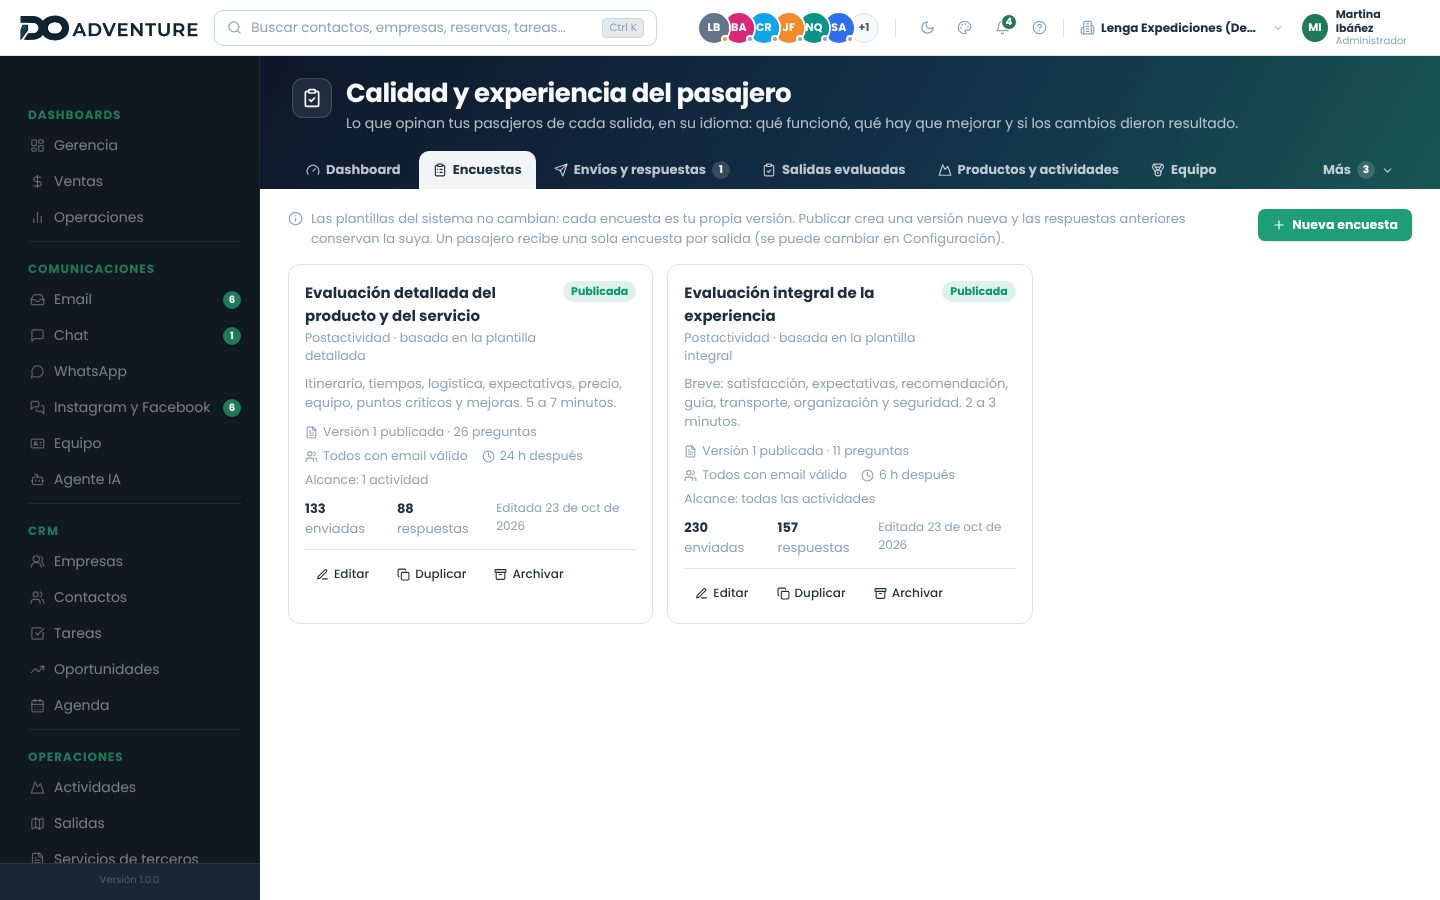The width and height of the screenshot is (1440, 900).
Task: Select the SA user avatar
Action: [839, 28]
